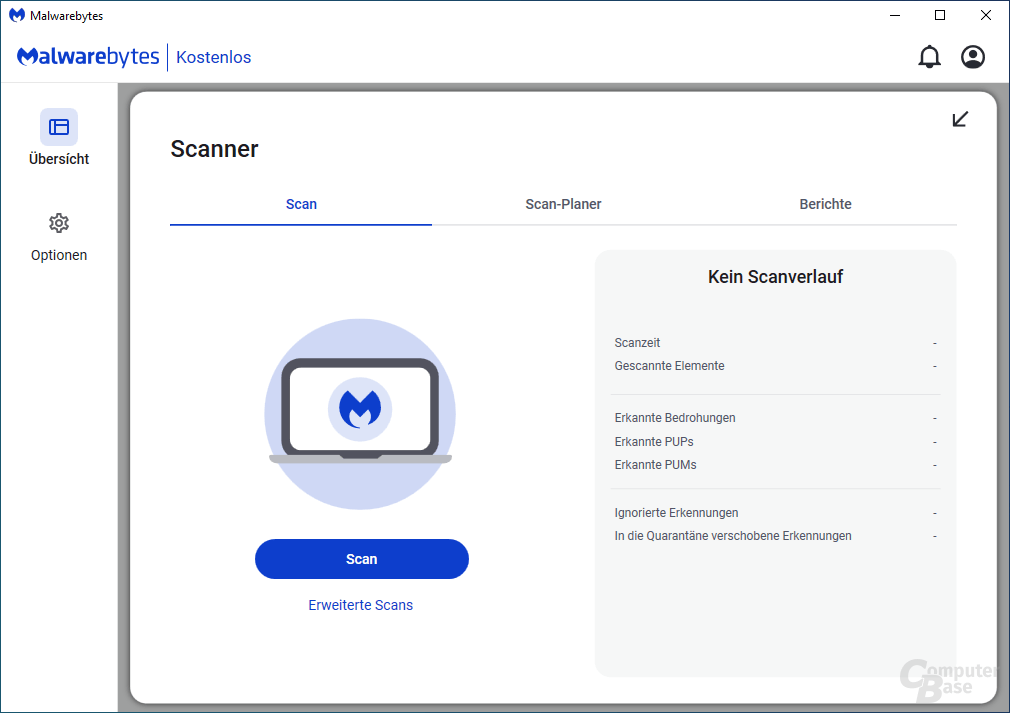Click the Kein Scanverlauf heading
The width and height of the screenshot is (1010, 713).
coord(775,277)
